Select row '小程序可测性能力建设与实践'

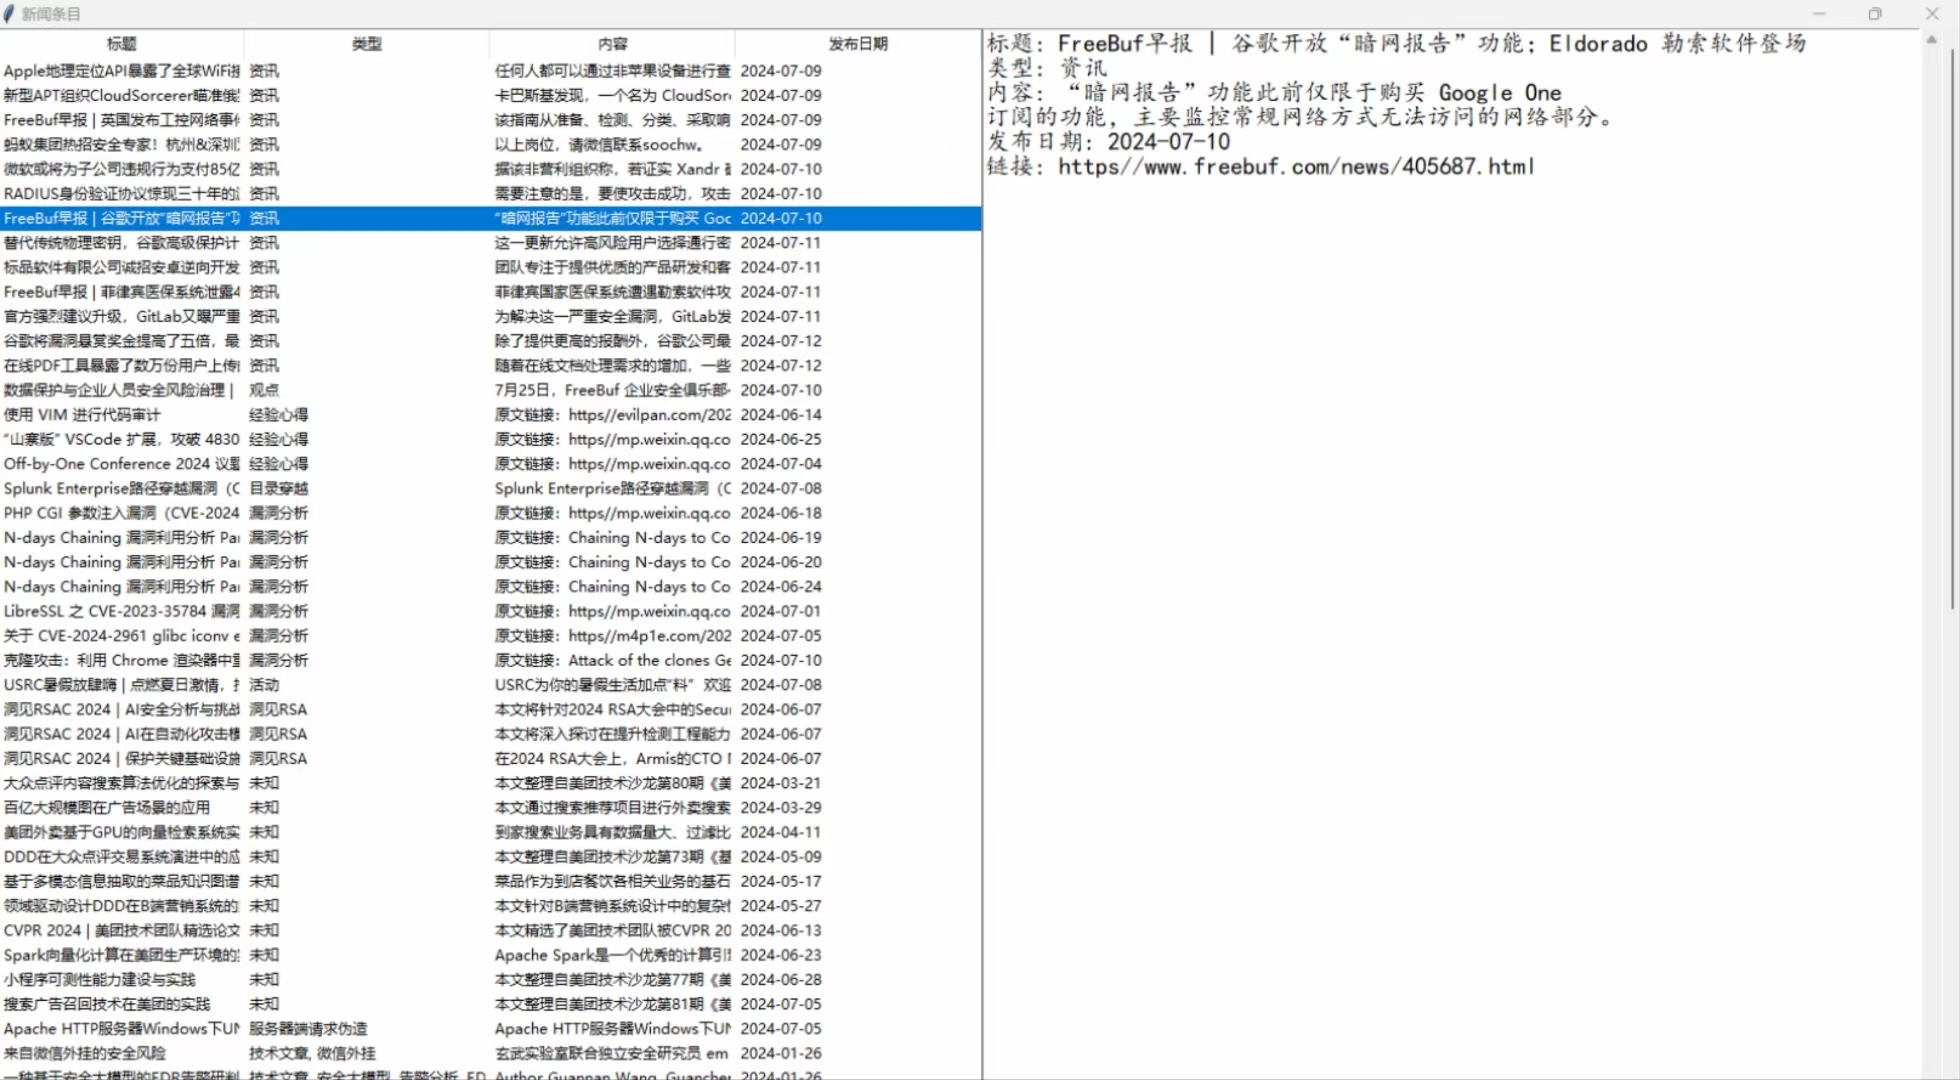point(490,979)
